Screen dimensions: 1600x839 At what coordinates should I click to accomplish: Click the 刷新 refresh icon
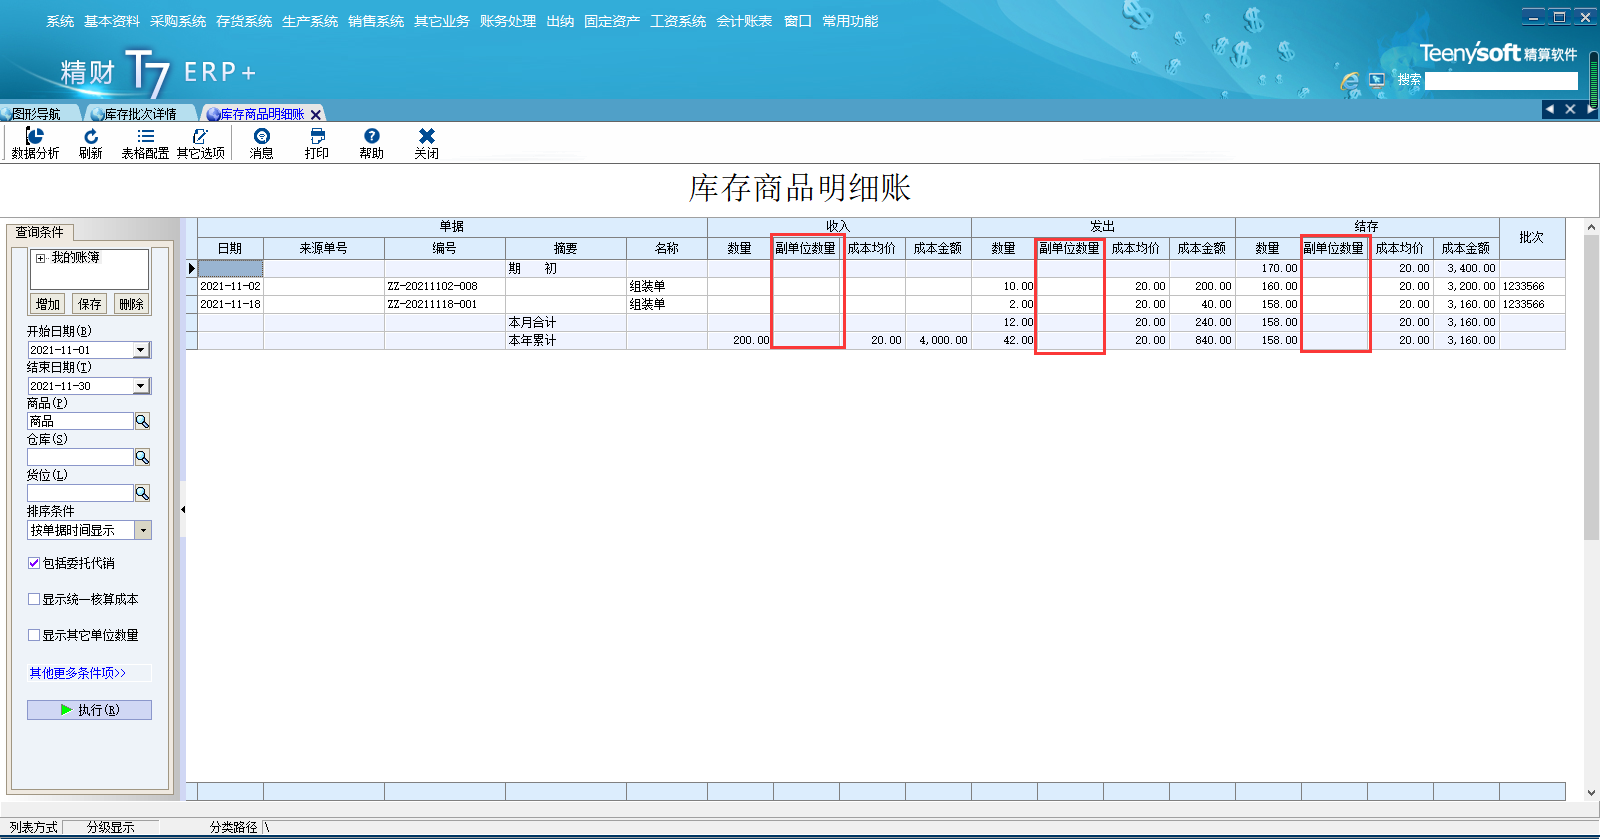click(90, 142)
